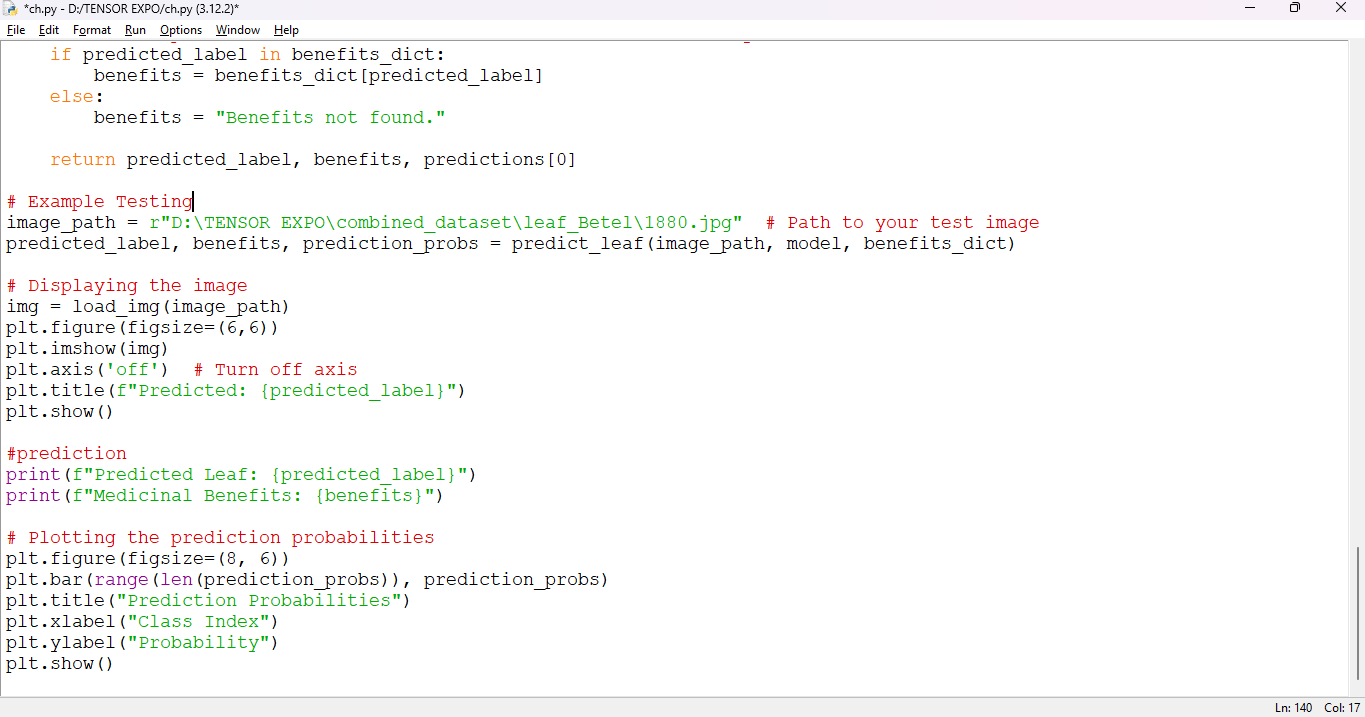This screenshot has height=717, width=1365.
Task: Open the File menu
Action: pyautogui.click(x=16, y=30)
